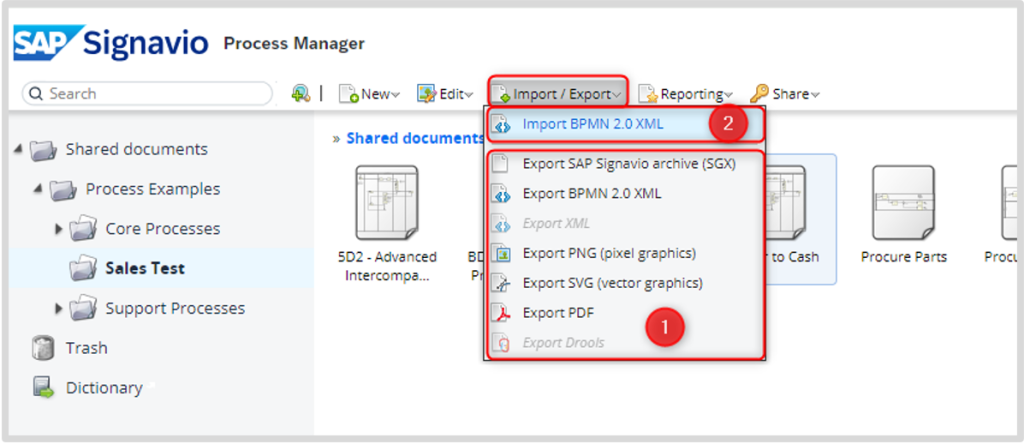Click the Reporting star icon
Image resolution: width=1024 pixels, height=444 pixels.
click(x=648, y=94)
